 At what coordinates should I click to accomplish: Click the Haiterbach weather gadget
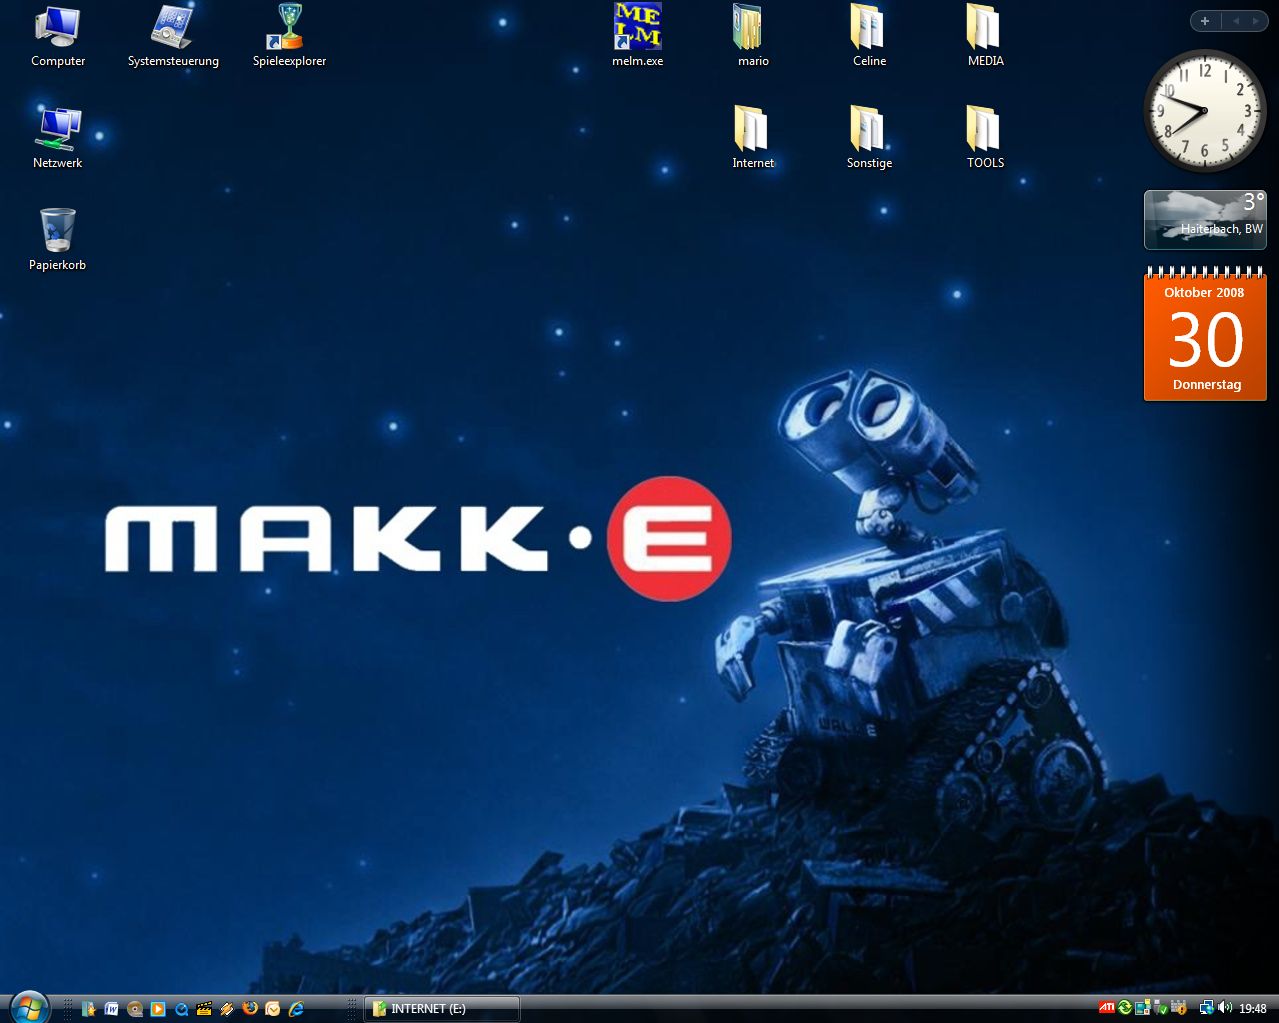[x=1205, y=220]
